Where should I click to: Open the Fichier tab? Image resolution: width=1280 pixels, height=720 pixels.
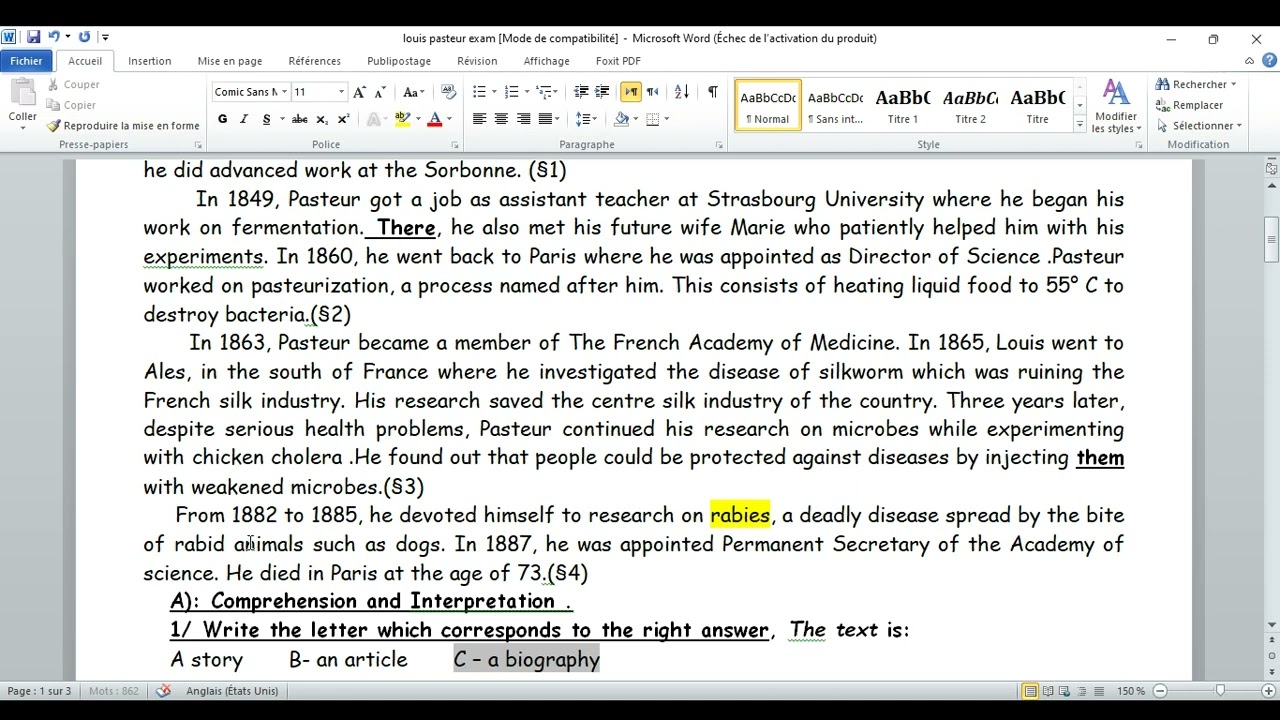pyautogui.click(x=26, y=61)
